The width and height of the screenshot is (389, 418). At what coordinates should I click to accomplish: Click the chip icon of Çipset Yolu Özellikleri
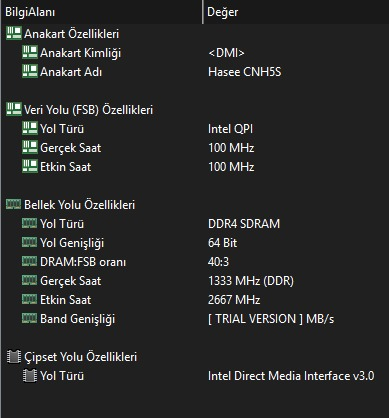14,356
